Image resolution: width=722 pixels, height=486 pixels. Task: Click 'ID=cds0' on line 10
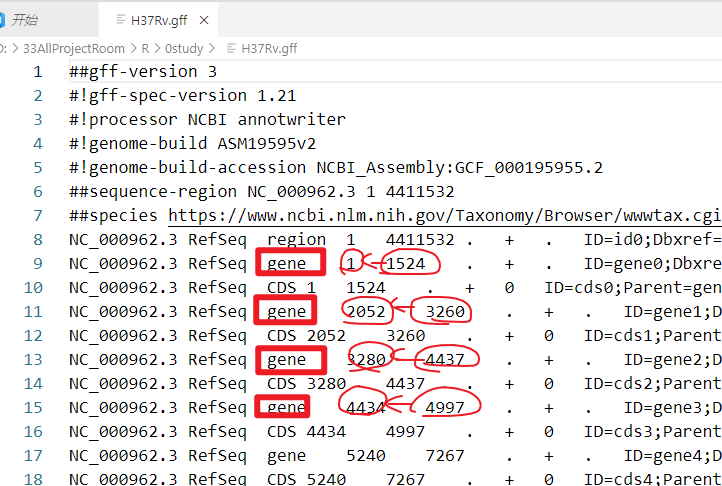(x=579, y=288)
